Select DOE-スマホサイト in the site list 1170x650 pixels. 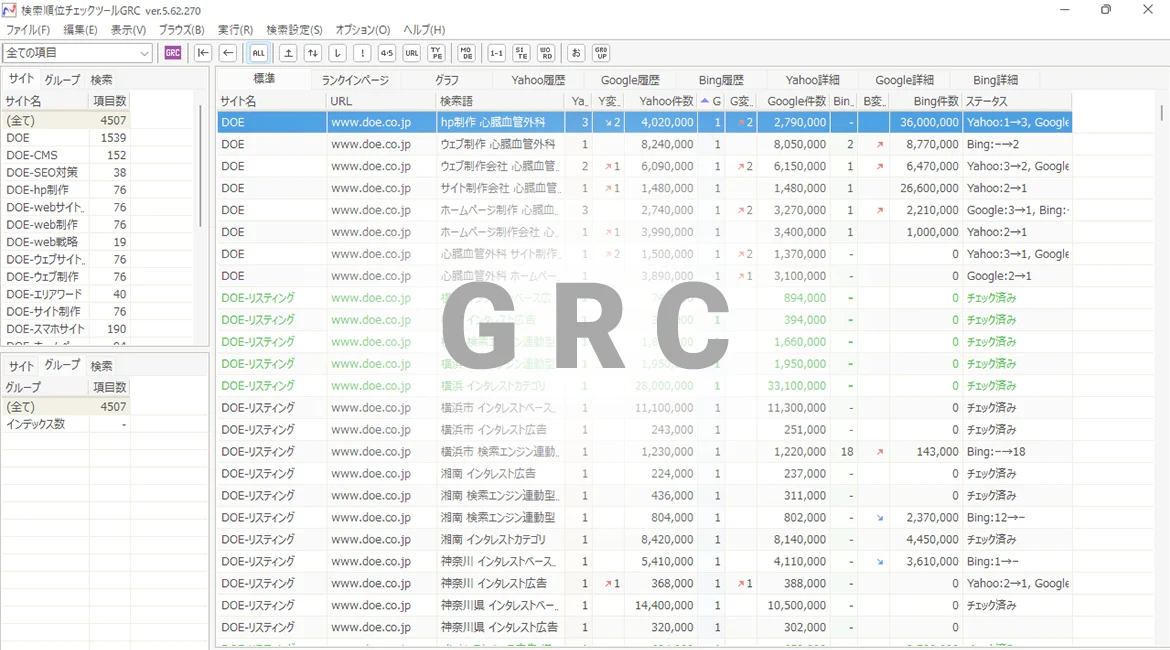pos(66,328)
